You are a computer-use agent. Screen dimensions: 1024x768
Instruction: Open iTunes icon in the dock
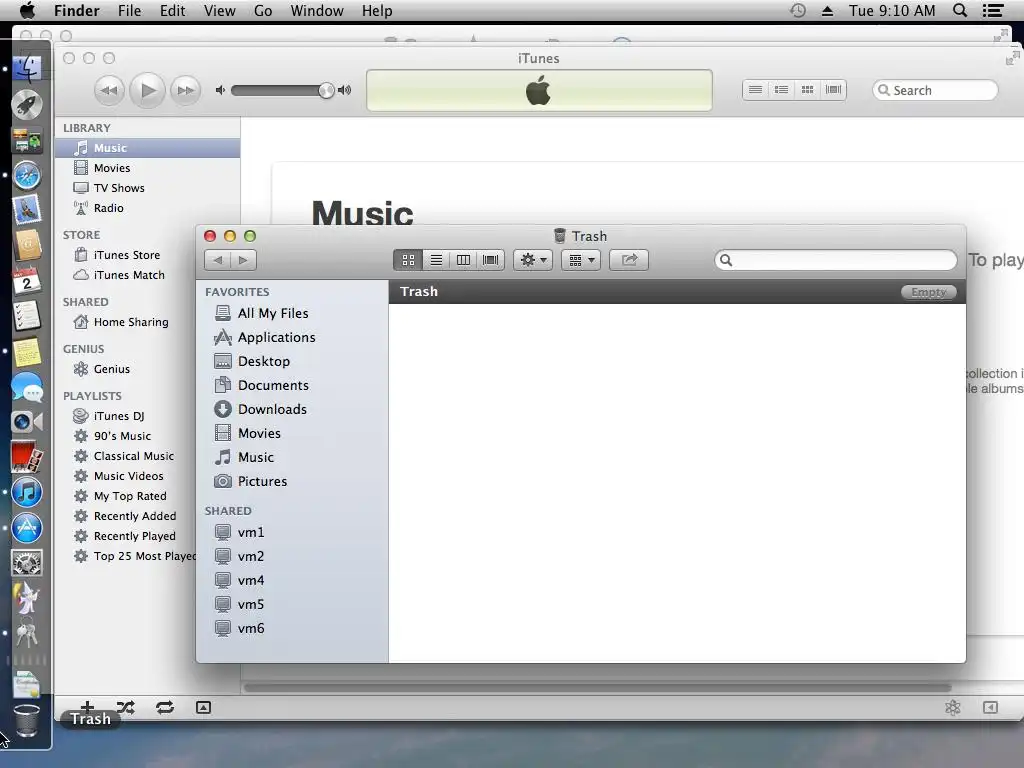[27, 492]
